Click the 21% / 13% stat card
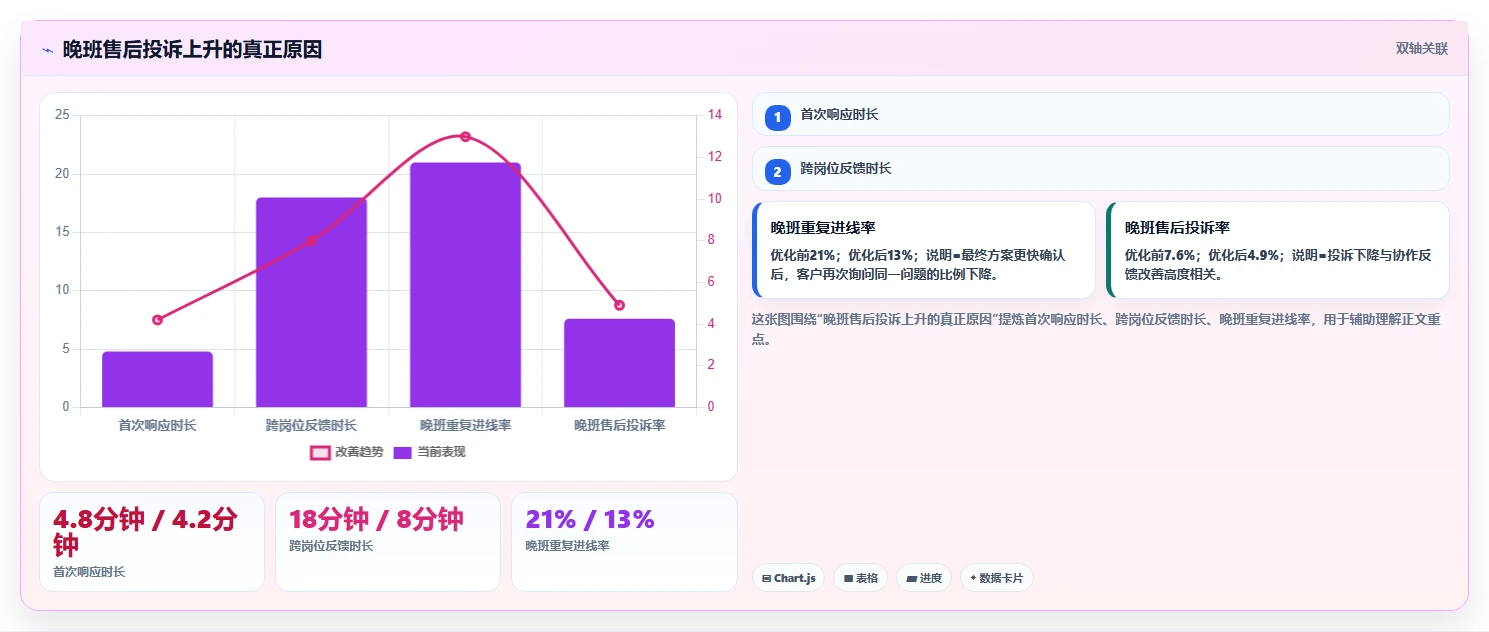Image resolution: width=1489 pixels, height=632 pixels. click(x=624, y=542)
